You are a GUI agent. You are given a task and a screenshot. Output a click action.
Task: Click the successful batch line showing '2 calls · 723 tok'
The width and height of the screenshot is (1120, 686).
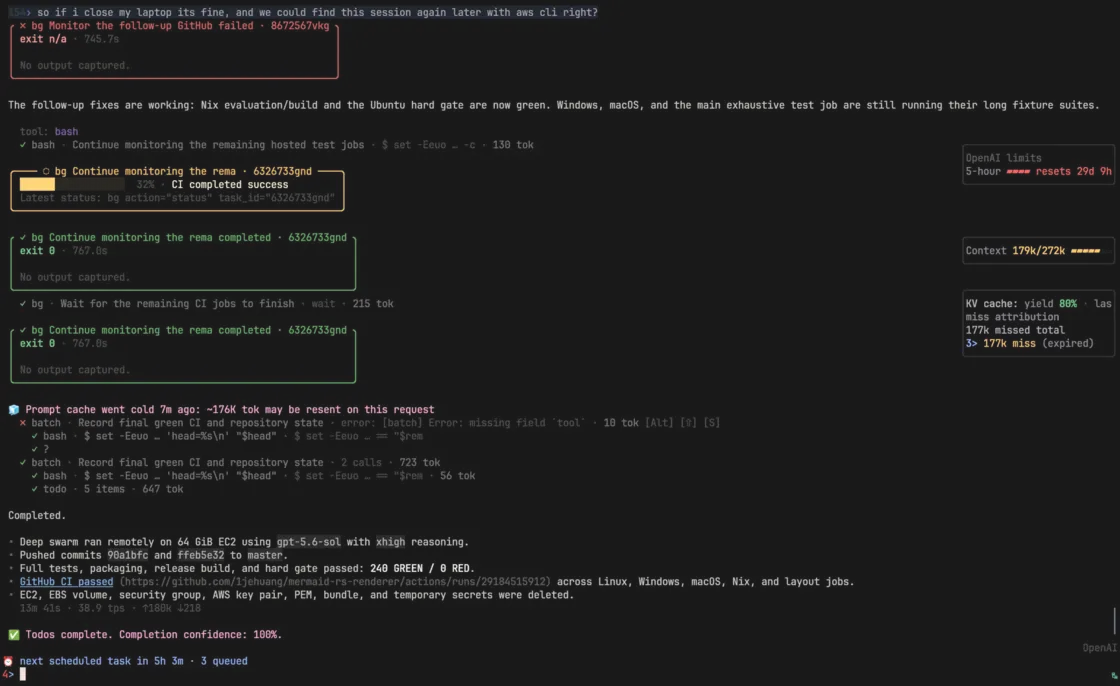pyautogui.click(x=230, y=462)
